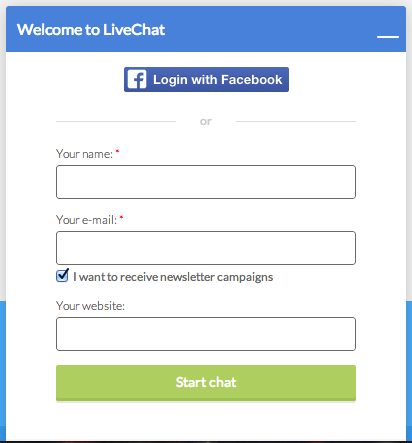Click the newsletter campaigns label text

click(x=173, y=277)
